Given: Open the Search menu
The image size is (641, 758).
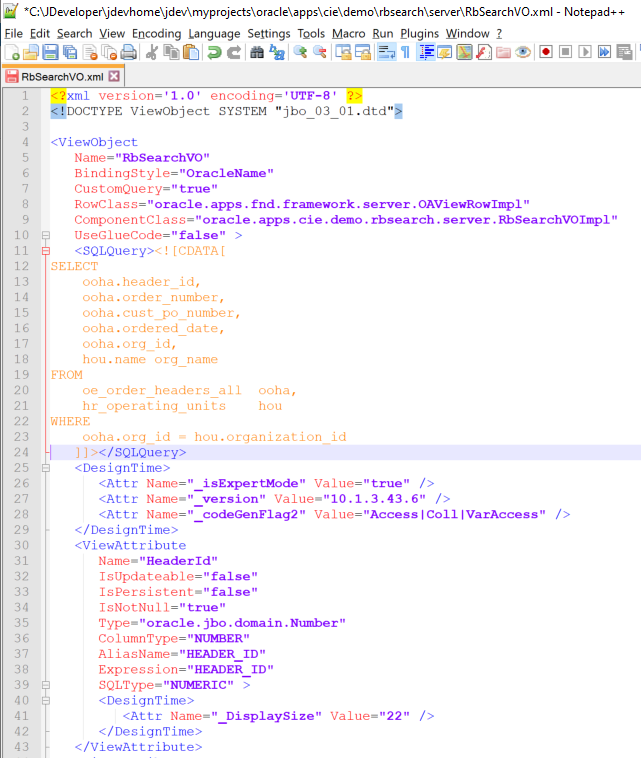Looking at the screenshot, I should click(x=74, y=33).
